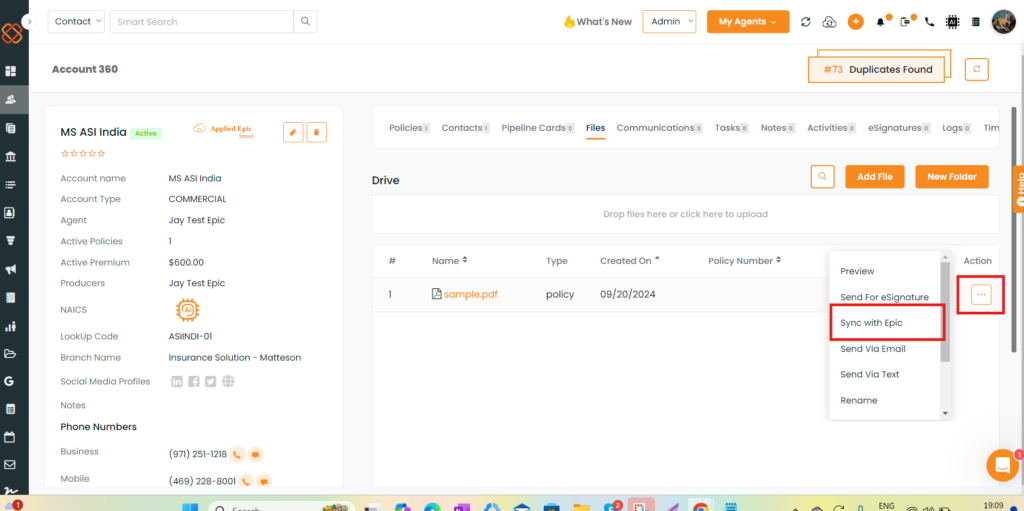Viewport: 1024px width, 511px height.
Task: Edit the account with the pencil icon
Action: coord(293,132)
